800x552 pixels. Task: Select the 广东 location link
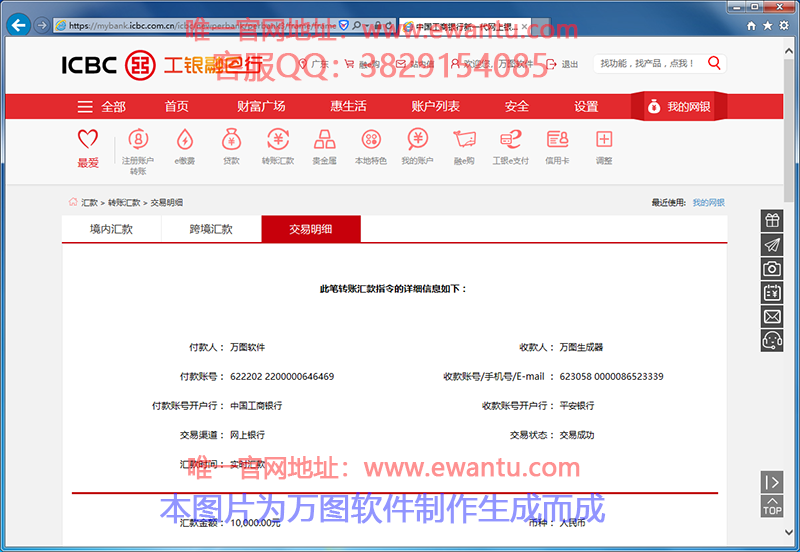point(314,64)
